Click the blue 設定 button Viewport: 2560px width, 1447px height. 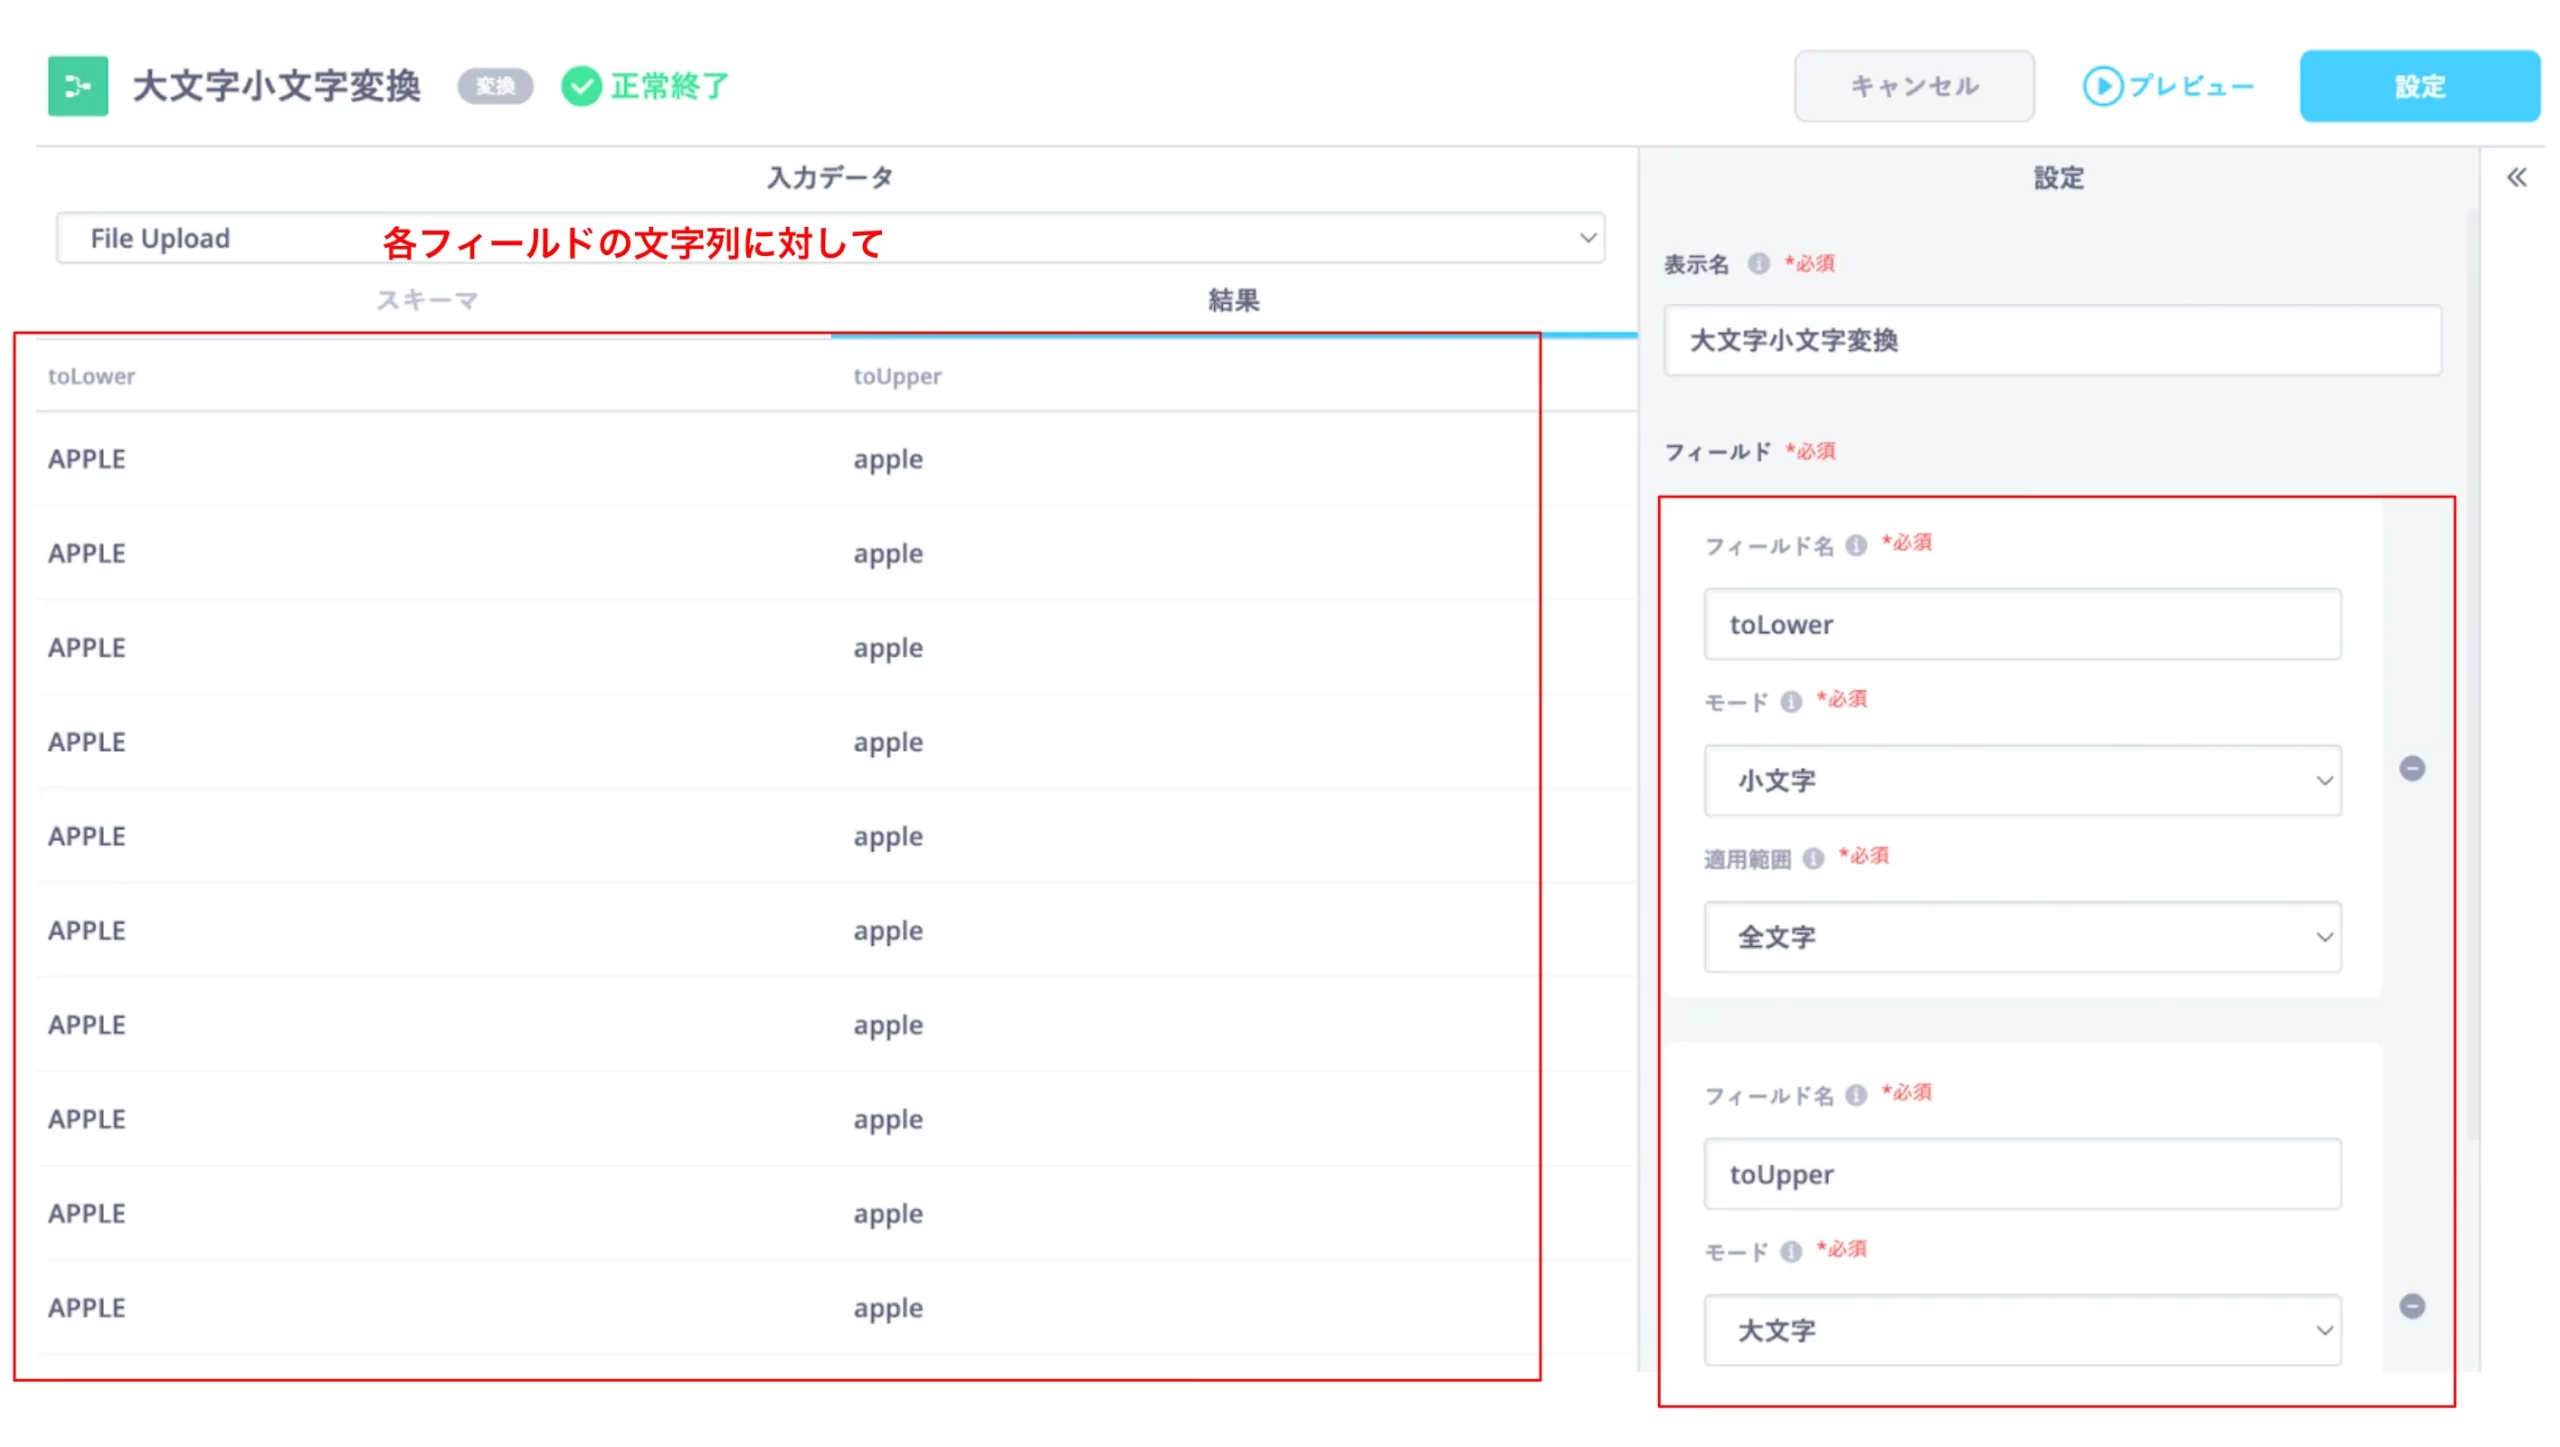pyautogui.click(x=2418, y=86)
